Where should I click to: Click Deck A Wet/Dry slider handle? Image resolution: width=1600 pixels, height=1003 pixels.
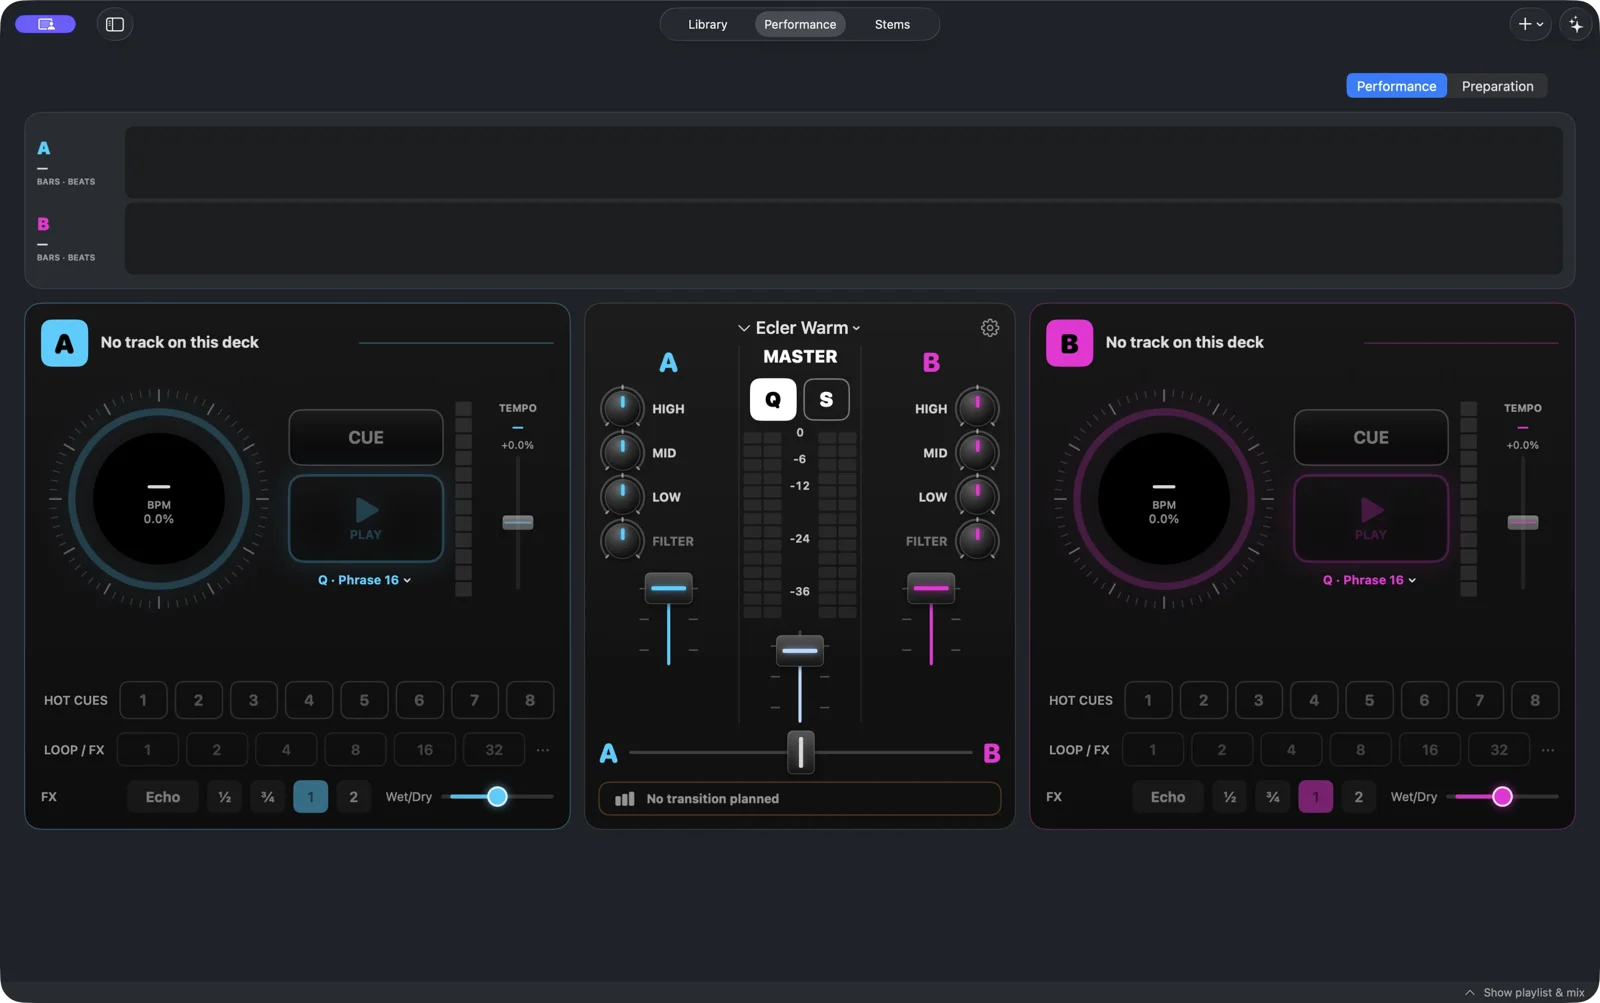click(497, 797)
